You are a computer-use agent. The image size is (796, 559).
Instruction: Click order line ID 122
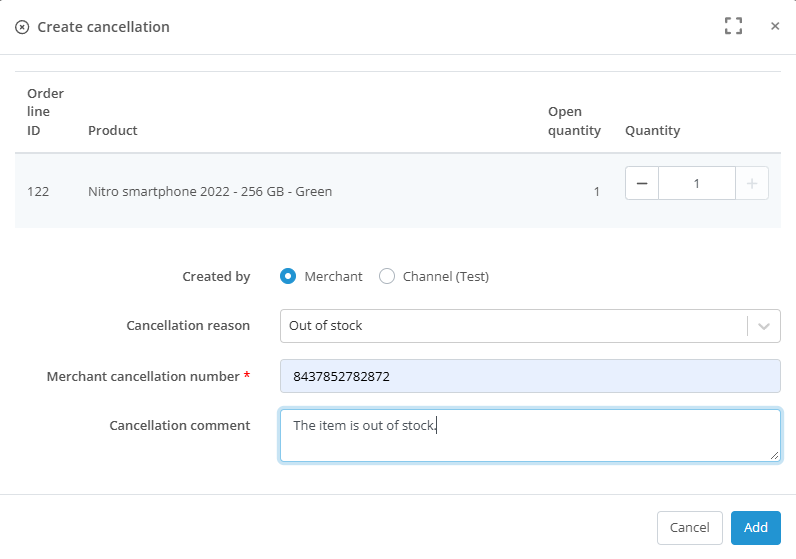pos(38,191)
